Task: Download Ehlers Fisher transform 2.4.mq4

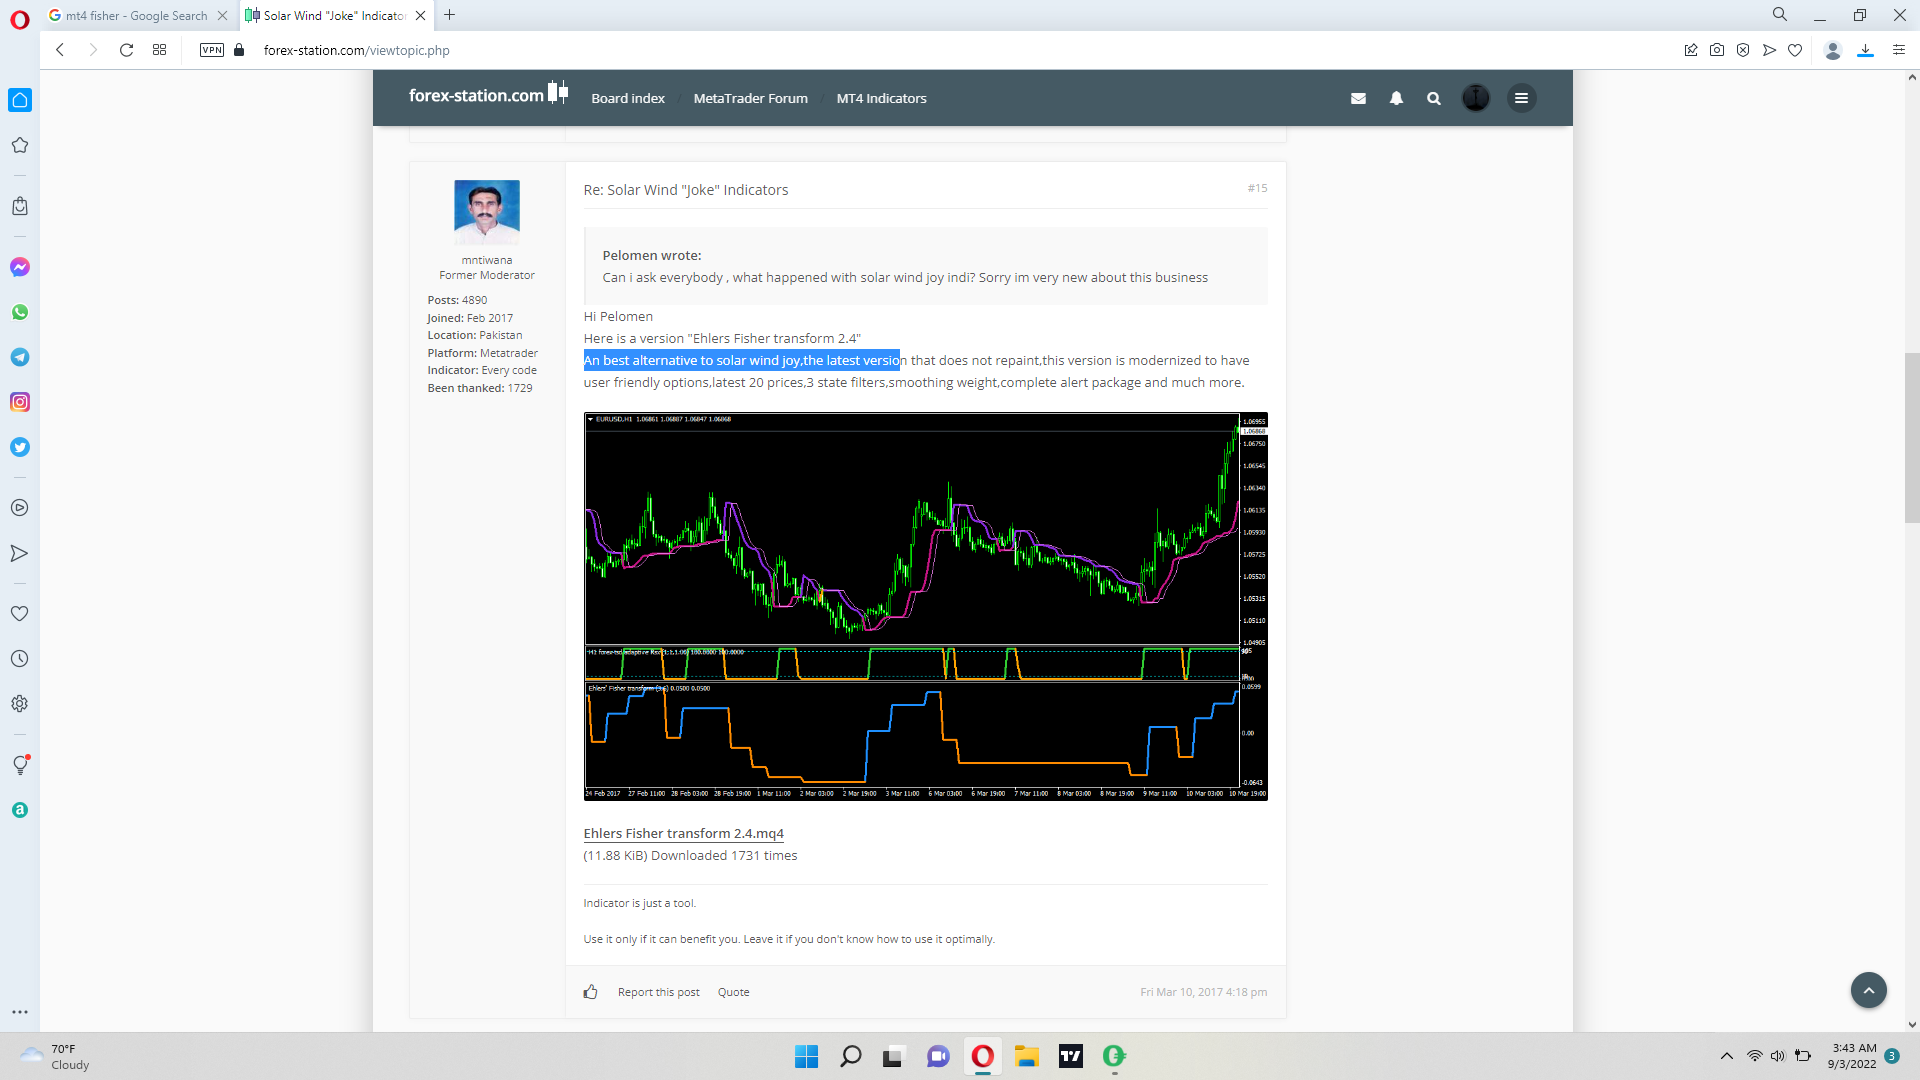Action: point(683,833)
